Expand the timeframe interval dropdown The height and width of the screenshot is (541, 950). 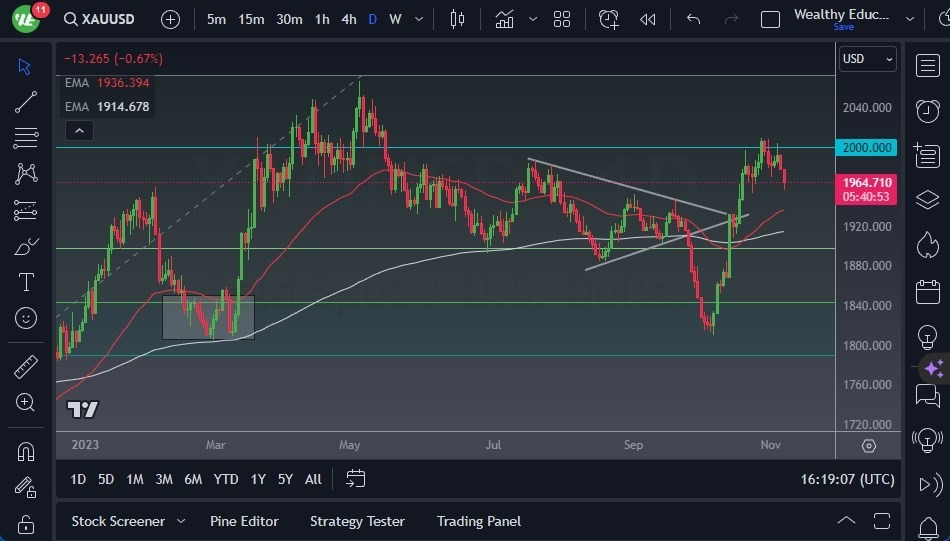[x=419, y=19]
